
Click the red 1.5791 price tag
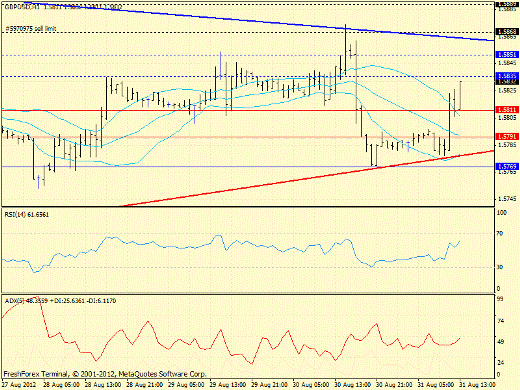pos(507,136)
